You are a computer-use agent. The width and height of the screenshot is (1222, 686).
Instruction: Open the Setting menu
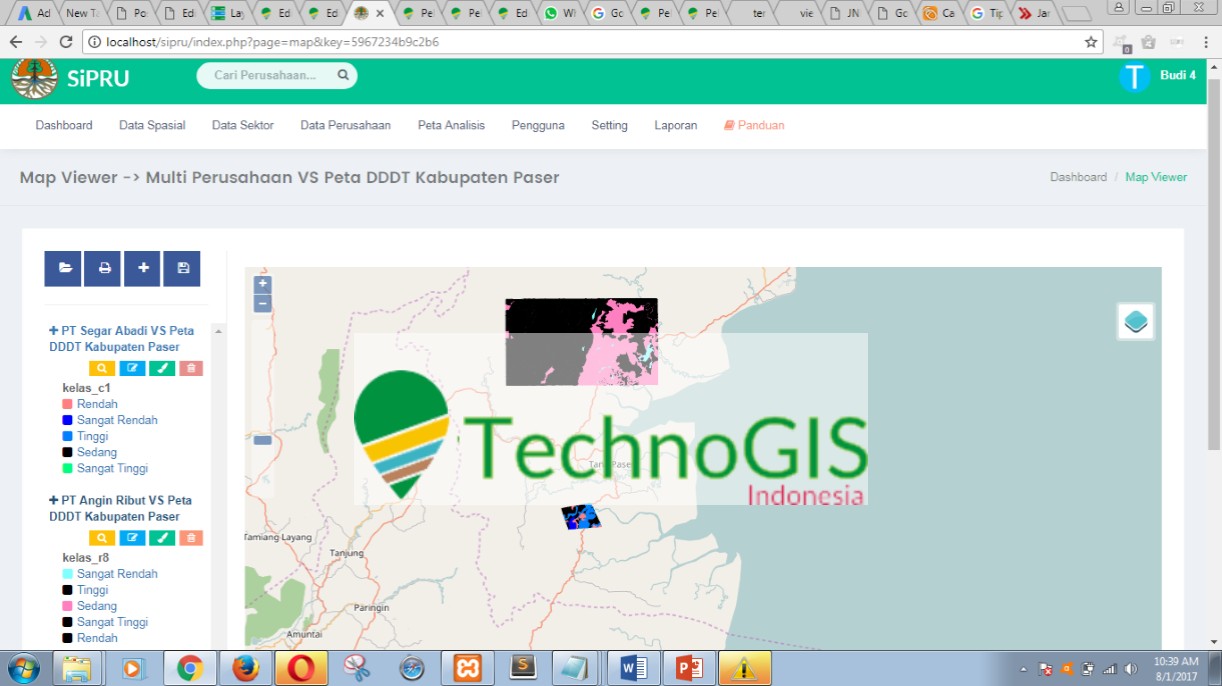pos(609,125)
